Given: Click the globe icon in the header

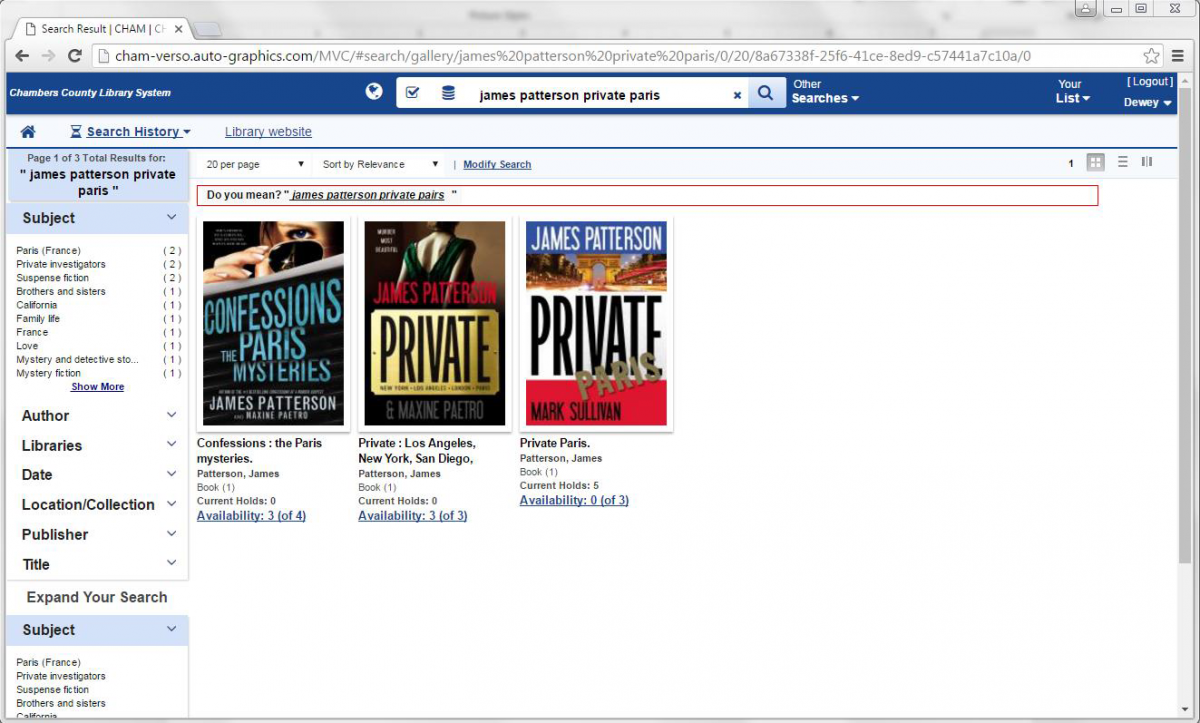Looking at the screenshot, I should pyautogui.click(x=375, y=93).
